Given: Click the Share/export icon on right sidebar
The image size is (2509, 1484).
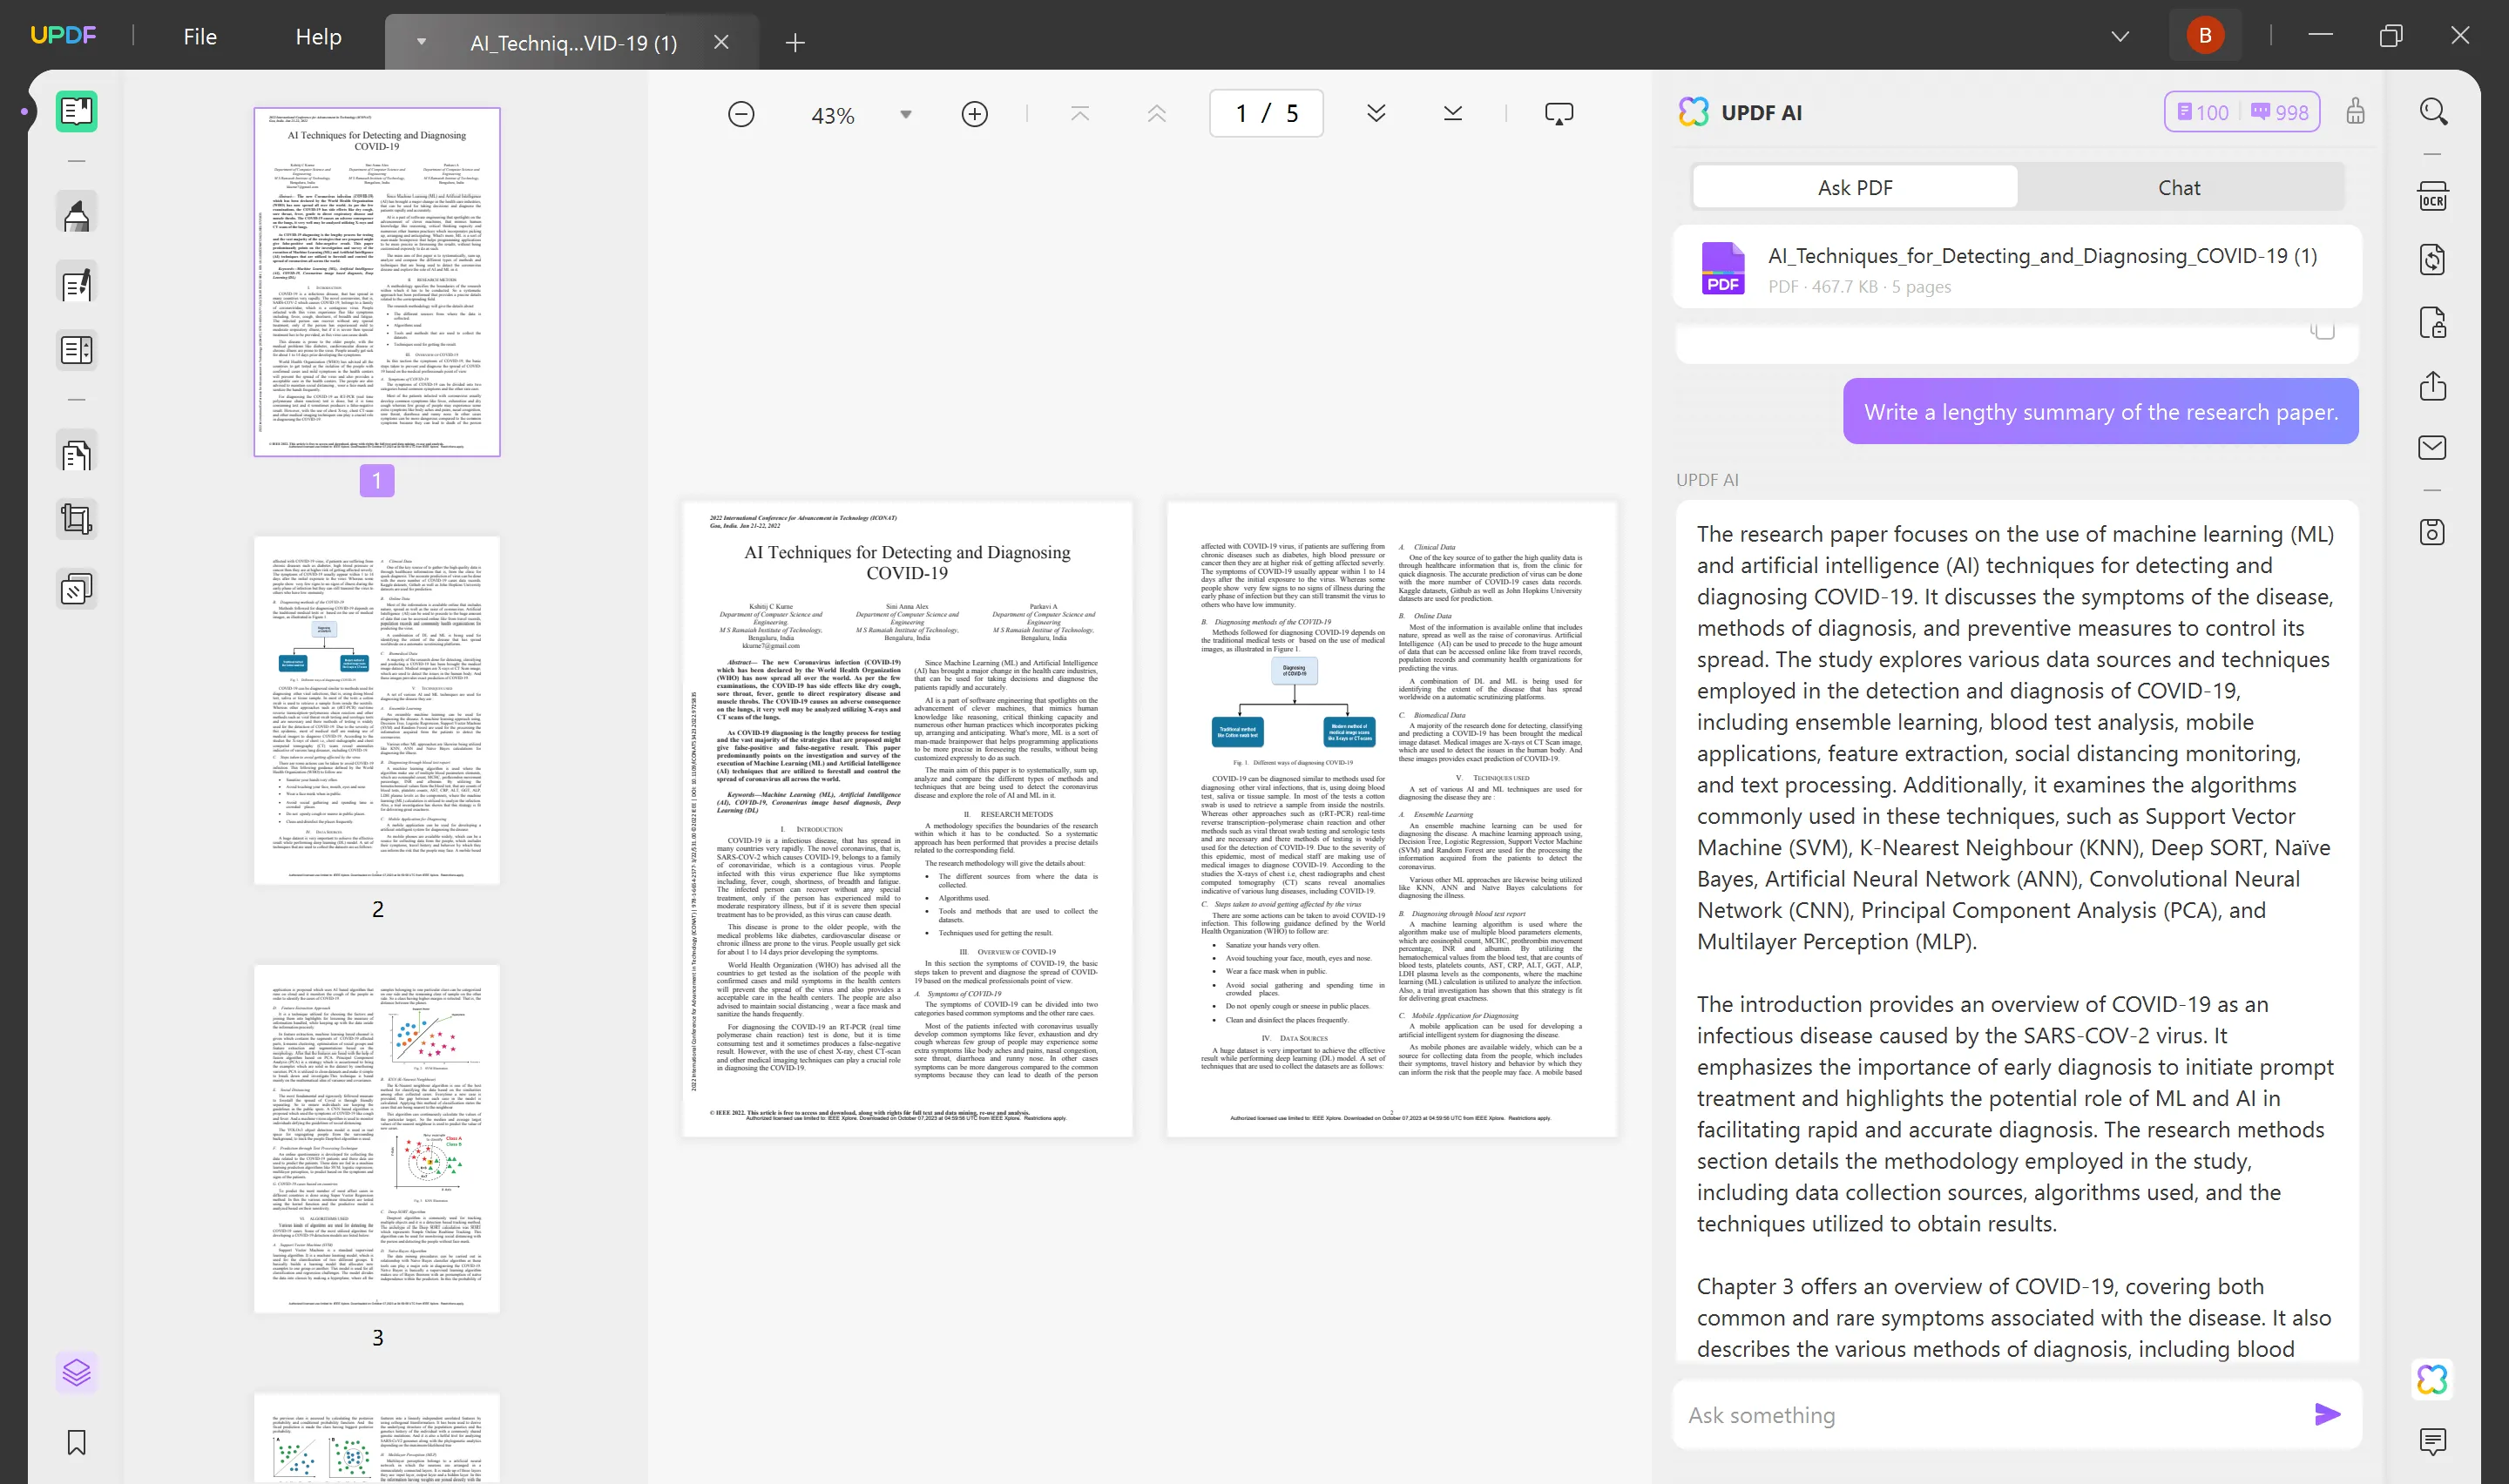Looking at the screenshot, I should coord(2432,386).
